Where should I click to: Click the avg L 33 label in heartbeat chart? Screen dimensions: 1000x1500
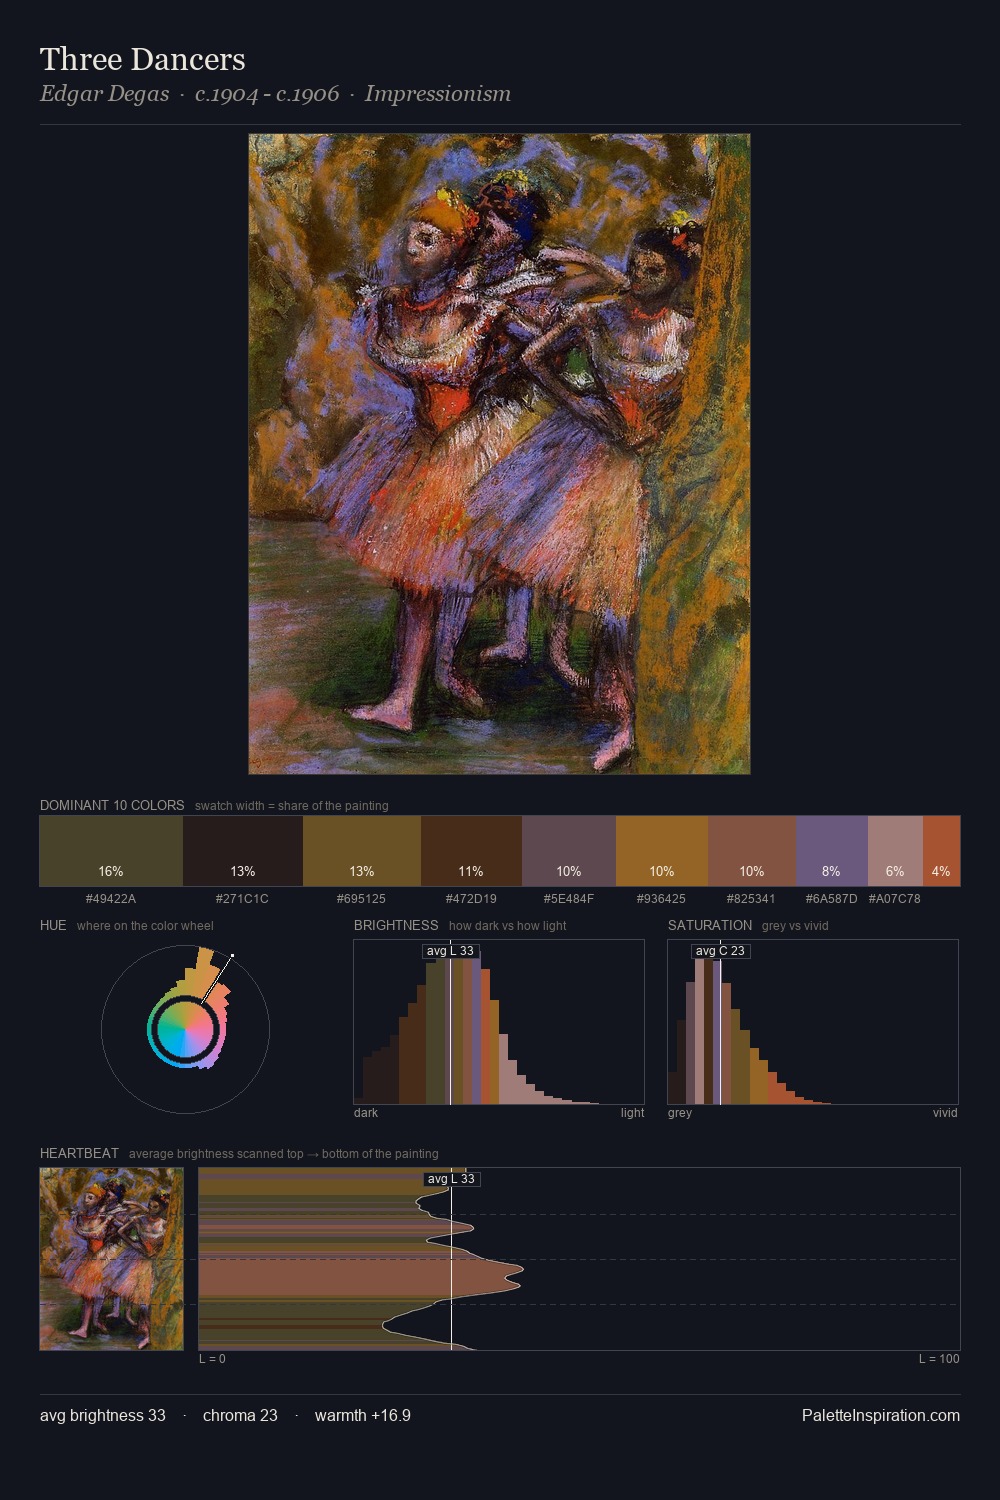tap(452, 1179)
